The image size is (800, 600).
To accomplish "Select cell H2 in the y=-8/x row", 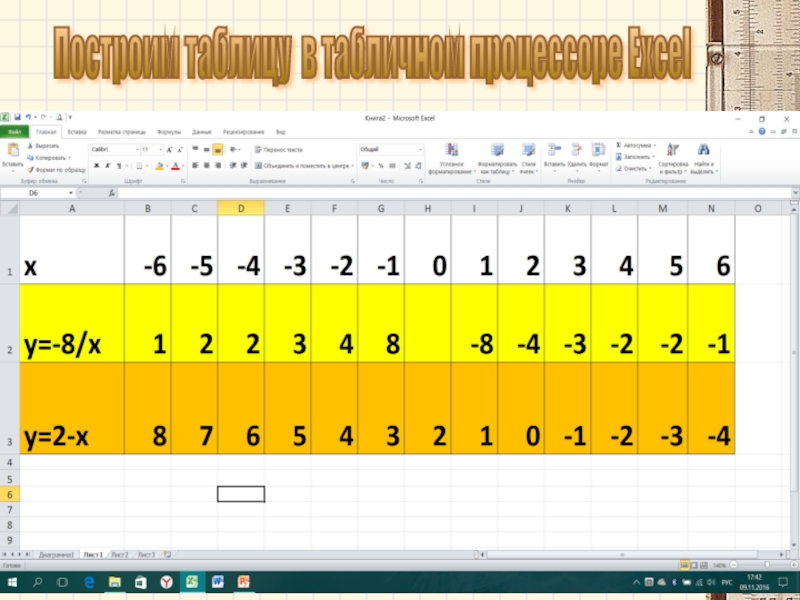I will 427,323.
